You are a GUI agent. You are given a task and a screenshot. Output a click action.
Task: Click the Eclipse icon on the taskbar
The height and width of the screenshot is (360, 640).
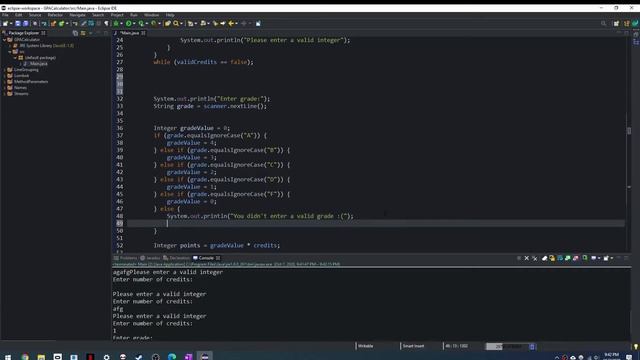click(x=205, y=357)
